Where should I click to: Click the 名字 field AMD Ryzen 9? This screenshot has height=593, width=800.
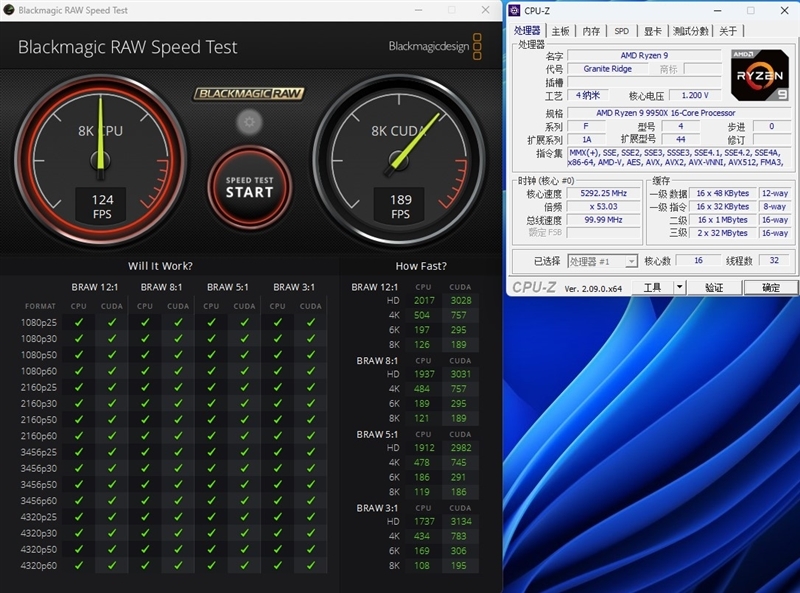pos(644,55)
